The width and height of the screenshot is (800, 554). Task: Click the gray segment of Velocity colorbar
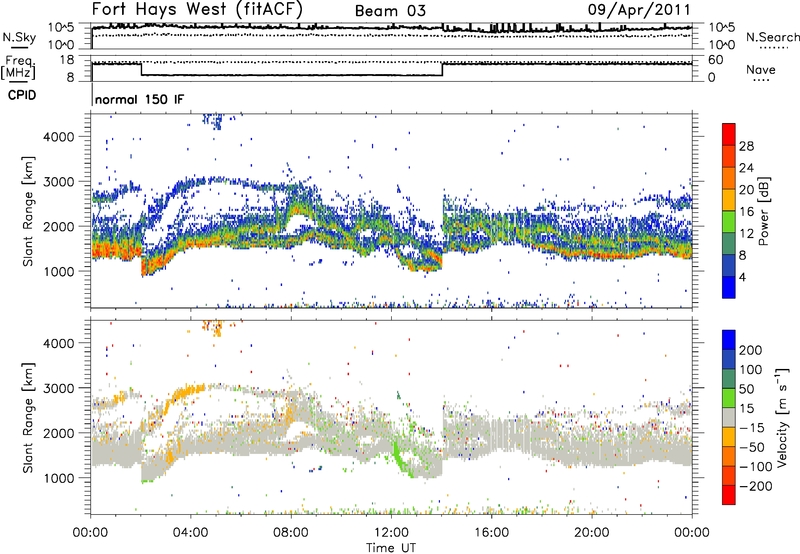click(729, 417)
